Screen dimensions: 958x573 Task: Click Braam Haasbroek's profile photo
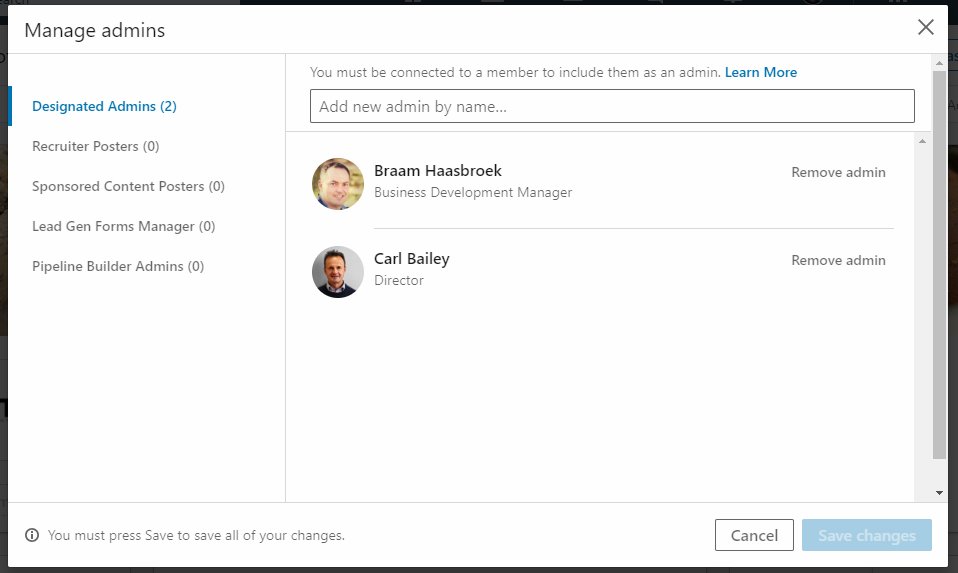338,184
